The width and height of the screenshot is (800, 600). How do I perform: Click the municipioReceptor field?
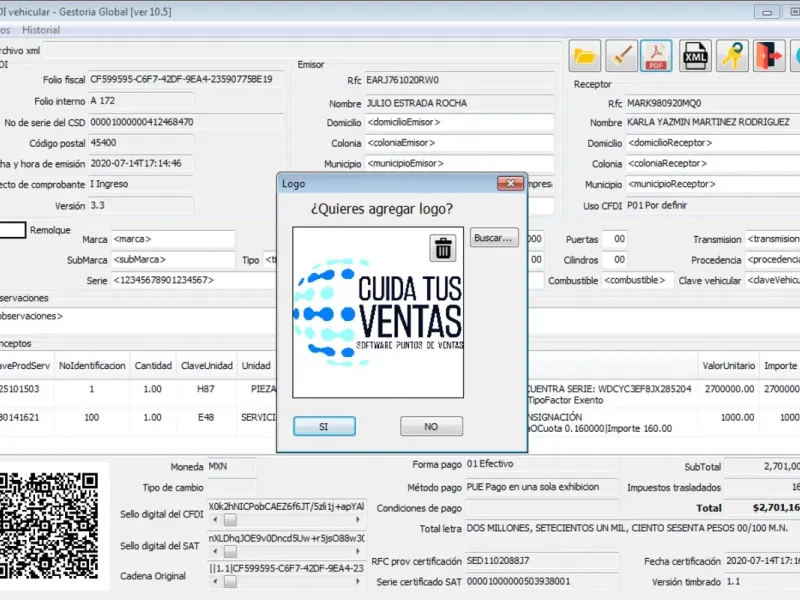[713, 184]
